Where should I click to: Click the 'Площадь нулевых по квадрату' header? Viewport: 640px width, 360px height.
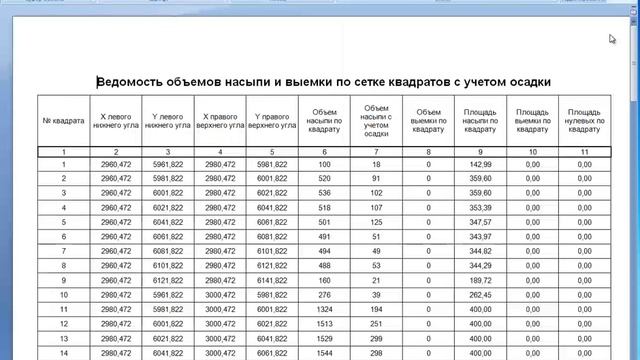584,121
